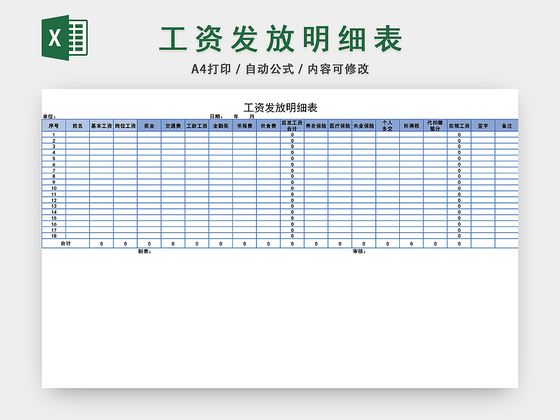
Task: Select the 代扣缴部分 column header
Action: (435, 126)
